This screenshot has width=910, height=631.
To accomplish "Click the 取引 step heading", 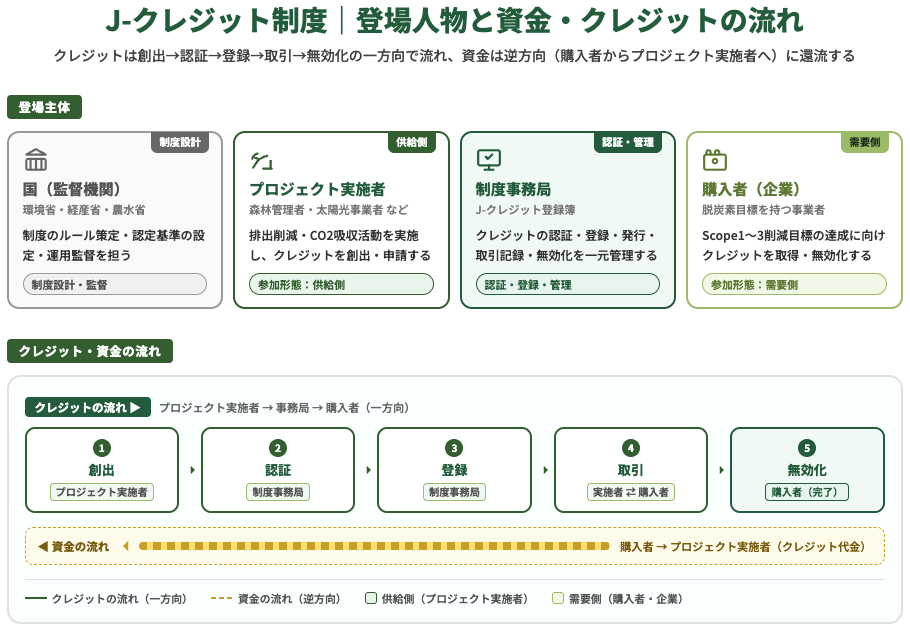I will (631, 470).
